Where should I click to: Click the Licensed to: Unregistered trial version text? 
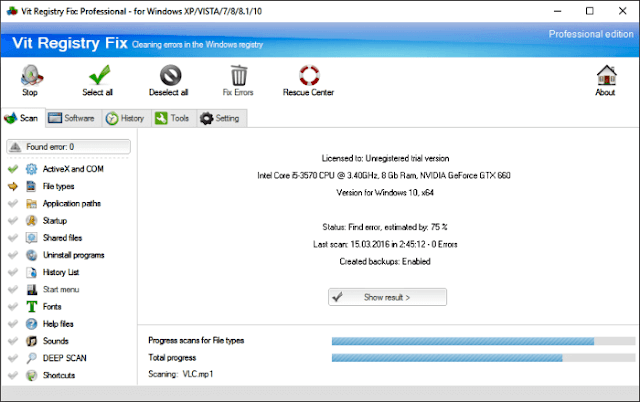pos(385,158)
